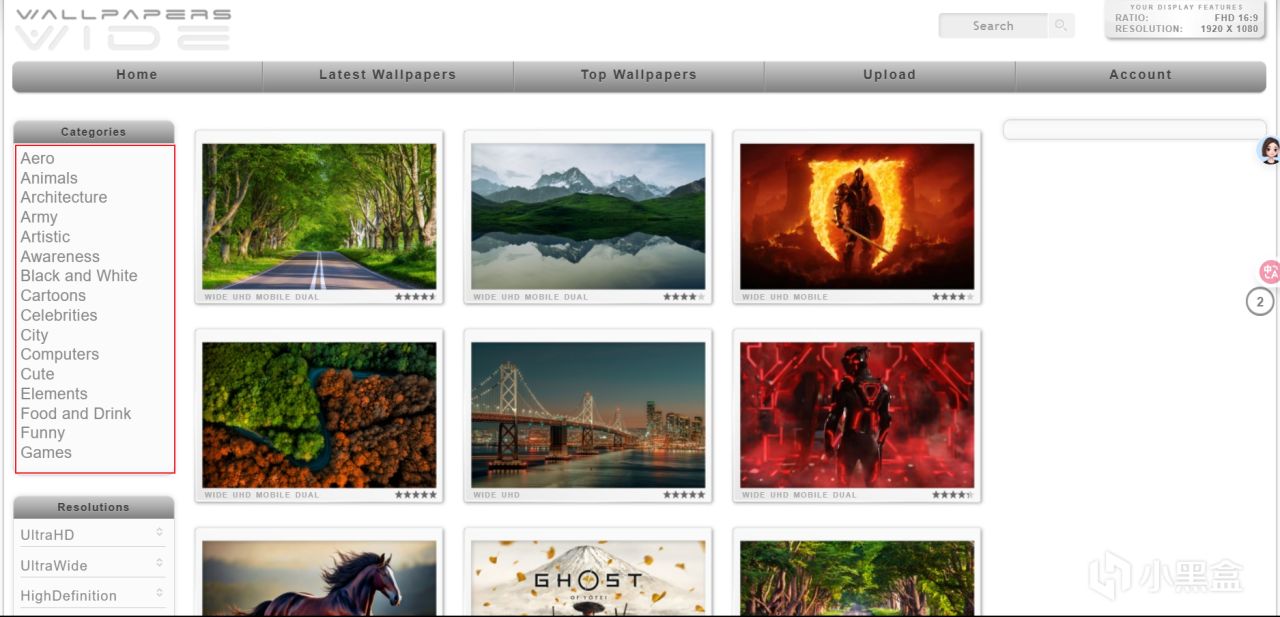Rate the mountain lake wallpaper stars
Image resolution: width=1280 pixels, height=617 pixels.
pos(684,297)
